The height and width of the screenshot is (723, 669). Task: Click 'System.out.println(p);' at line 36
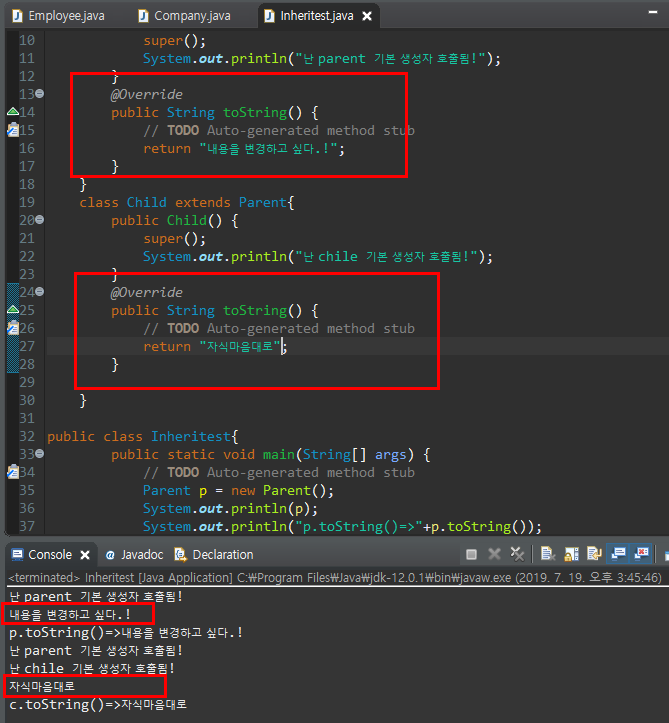tap(231, 508)
